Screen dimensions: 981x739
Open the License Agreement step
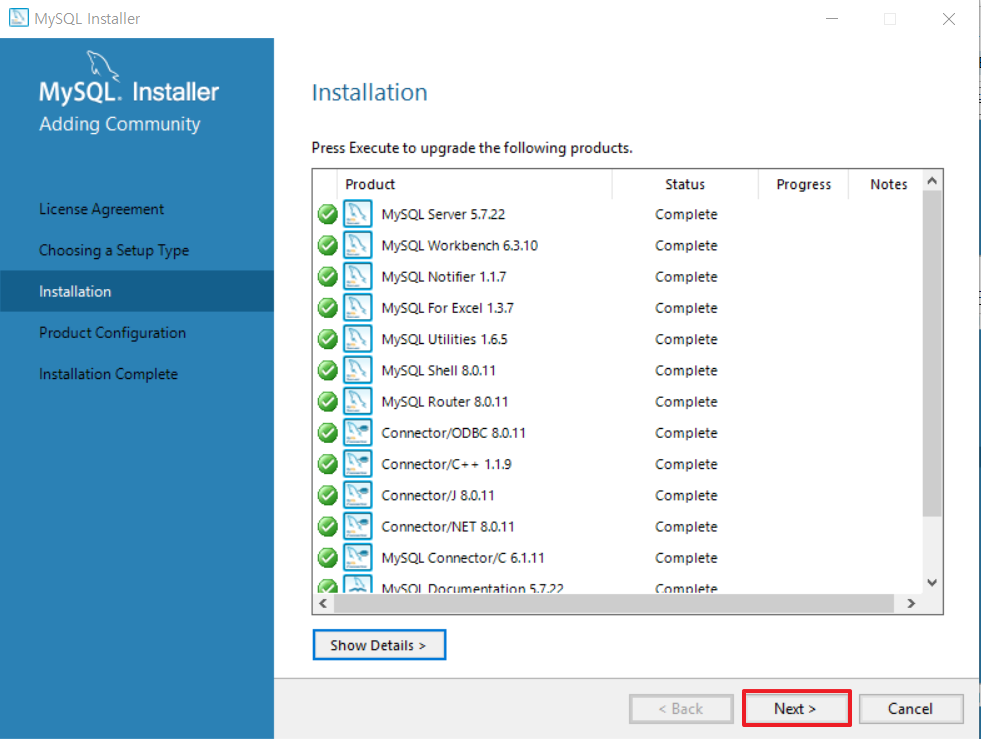click(x=101, y=209)
